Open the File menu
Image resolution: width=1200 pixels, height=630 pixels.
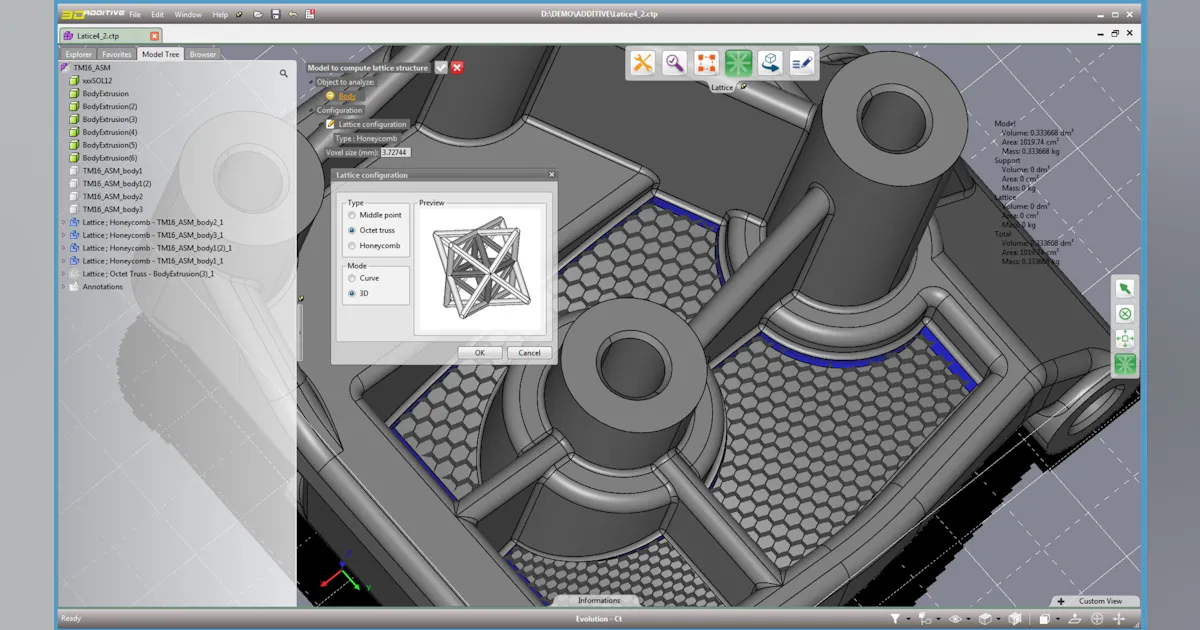[x=135, y=15]
